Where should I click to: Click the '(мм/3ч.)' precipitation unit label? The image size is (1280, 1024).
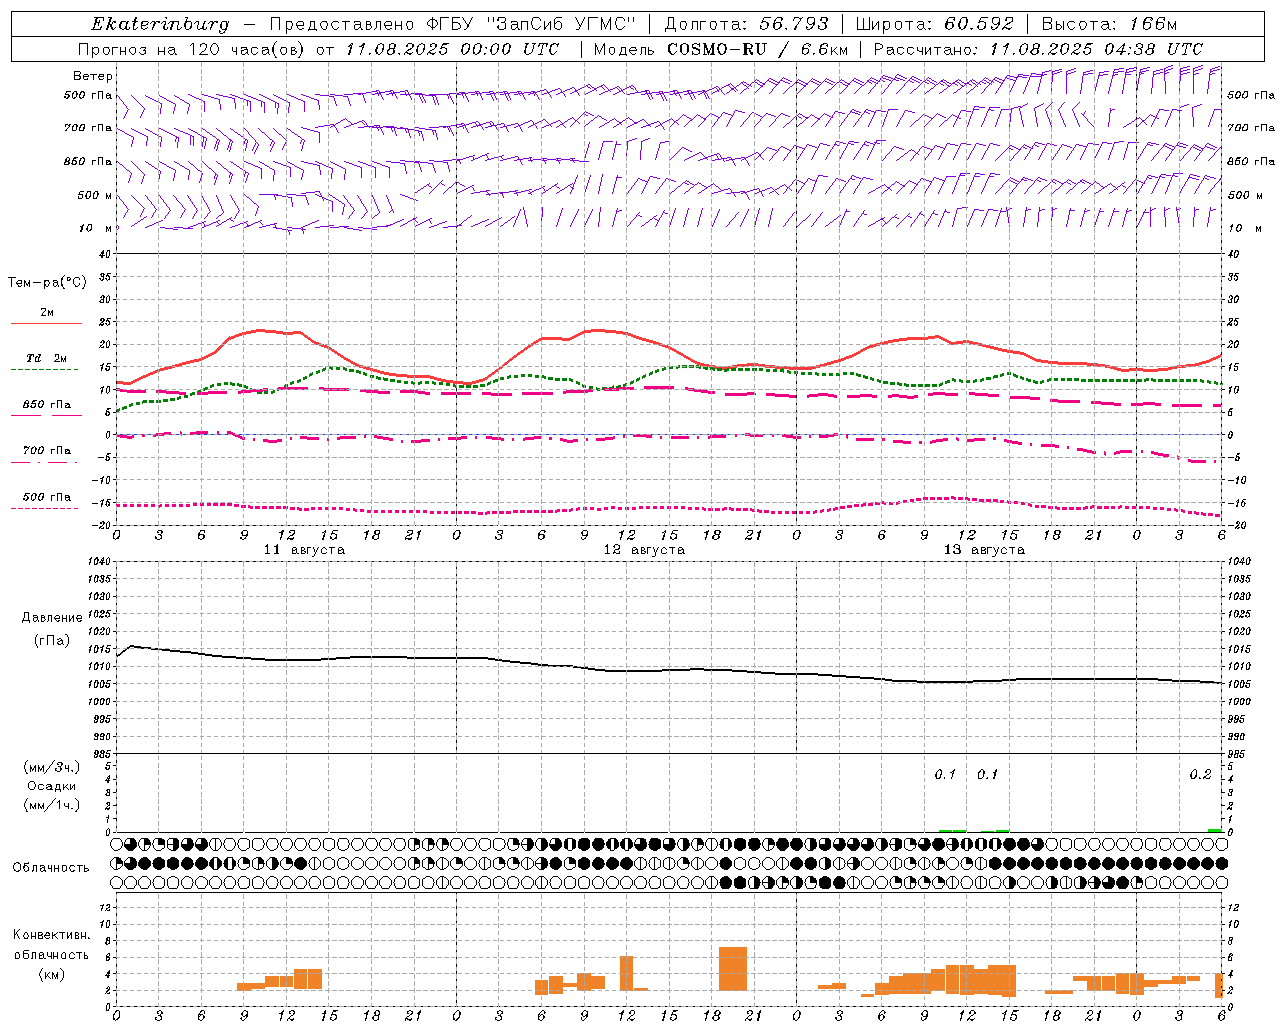[52, 767]
